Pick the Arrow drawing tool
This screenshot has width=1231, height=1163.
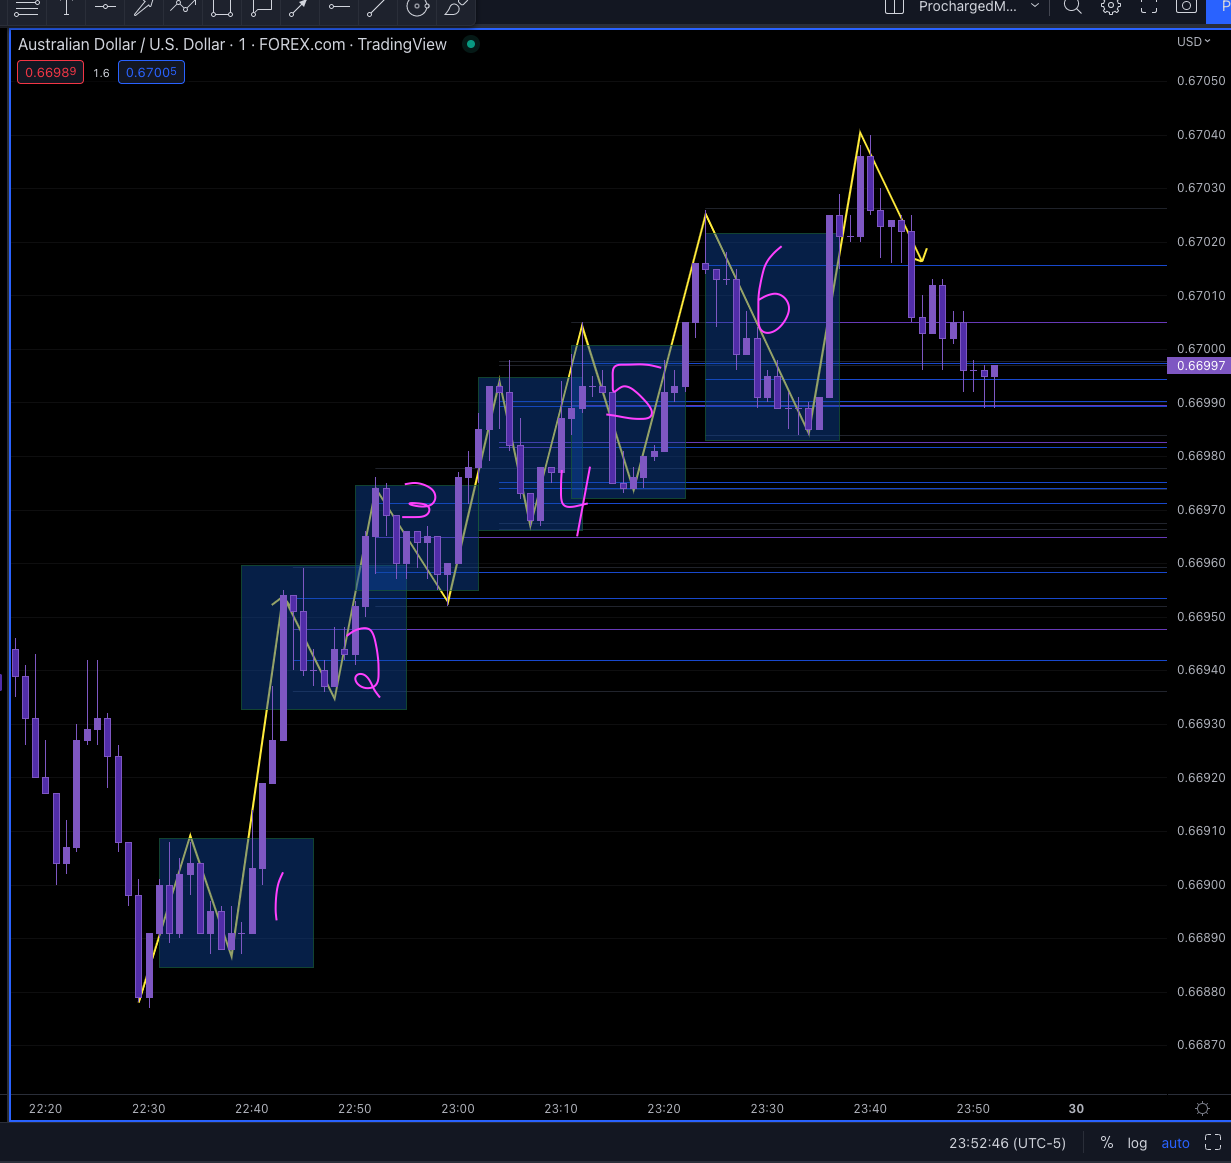299,9
